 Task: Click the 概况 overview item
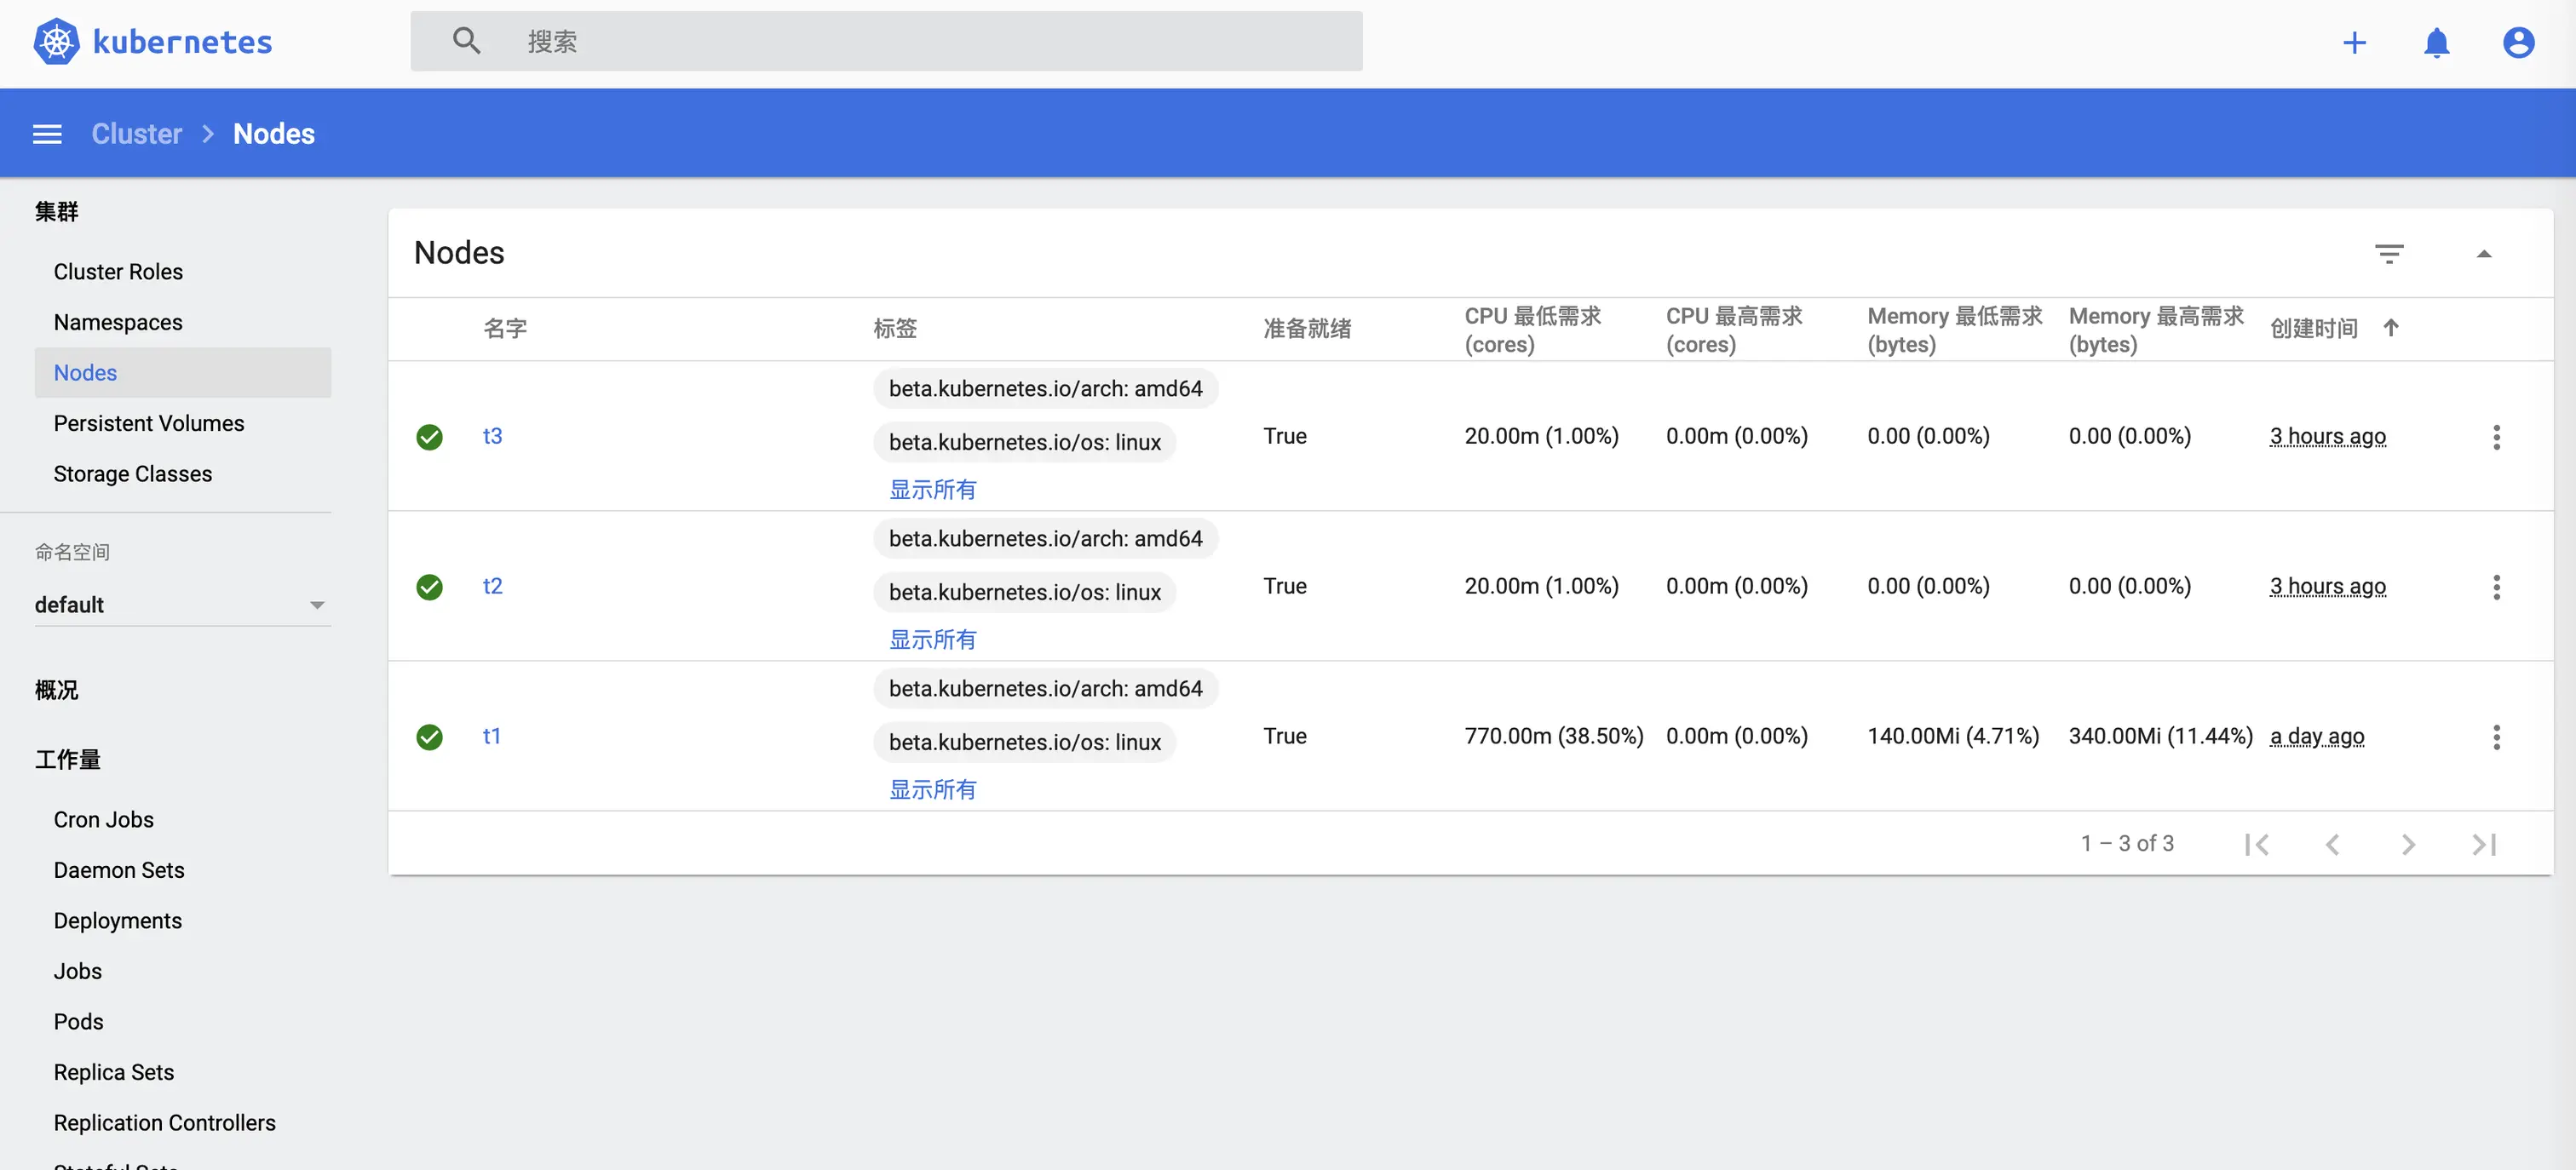tap(56, 690)
